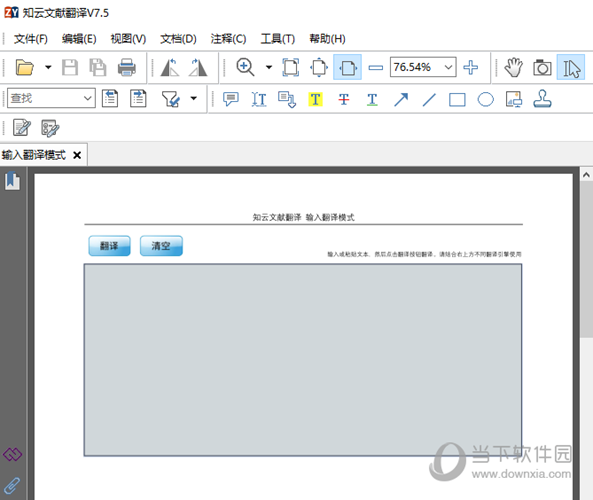Image resolution: width=593 pixels, height=500 pixels.
Task: Print the document with printer icon
Action: coord(126,67)
